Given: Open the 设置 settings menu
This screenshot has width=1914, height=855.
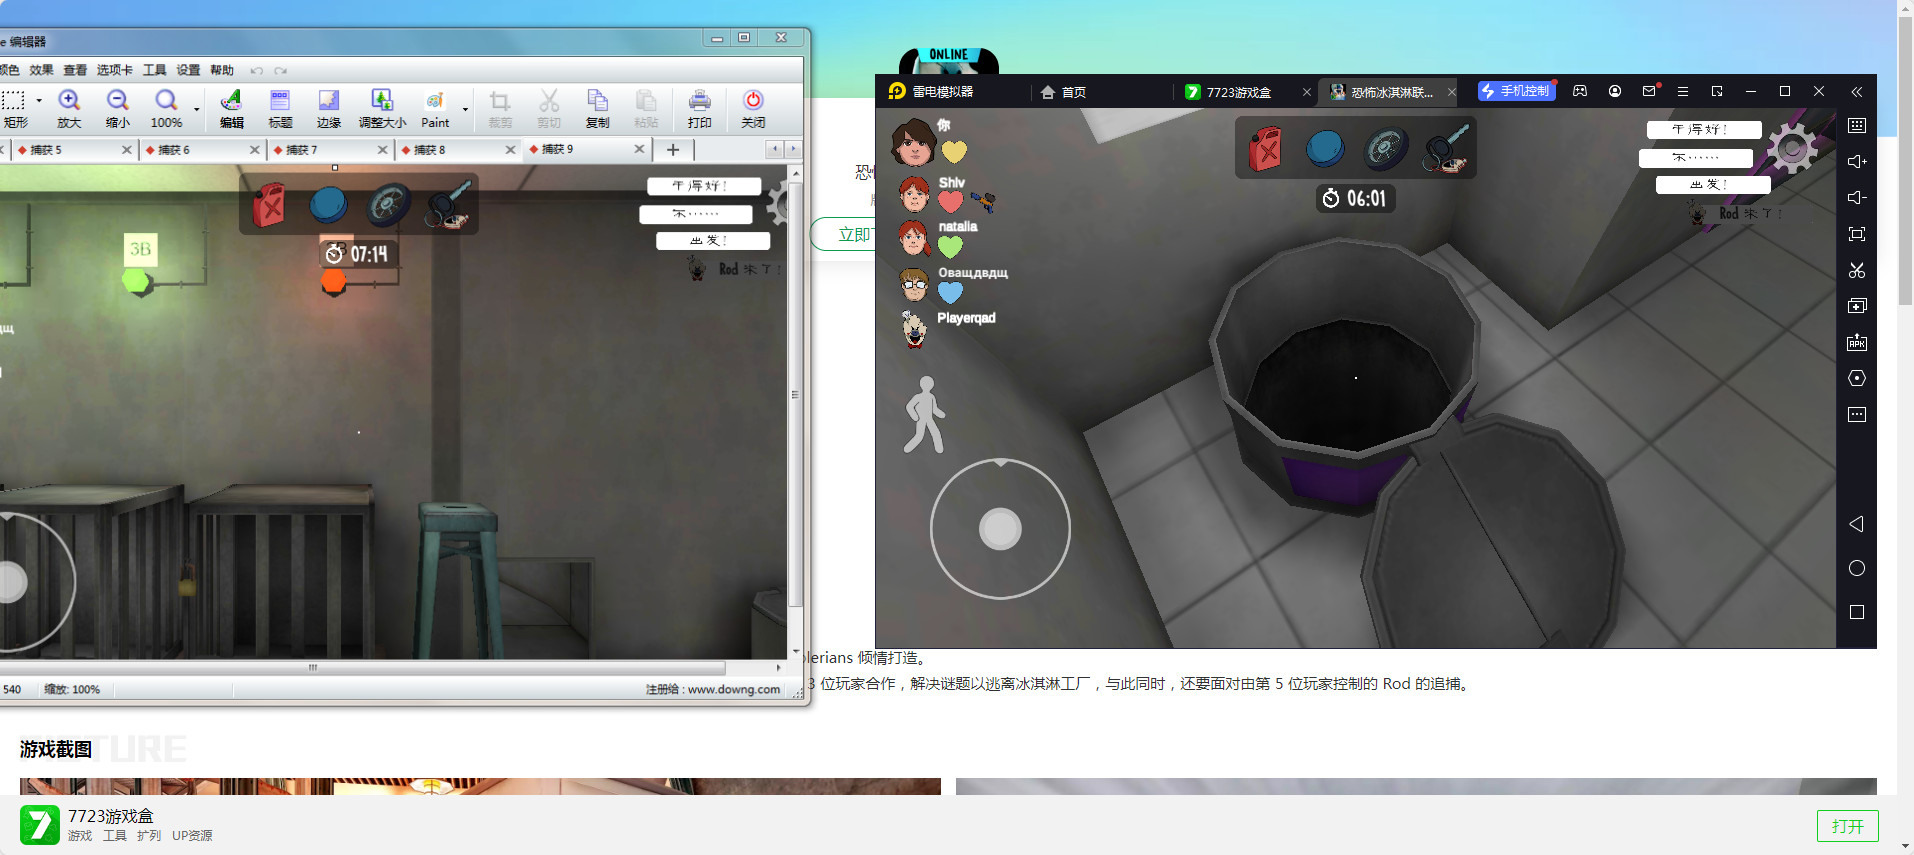Looking at the screenshot, I should (x=188, y=70).
